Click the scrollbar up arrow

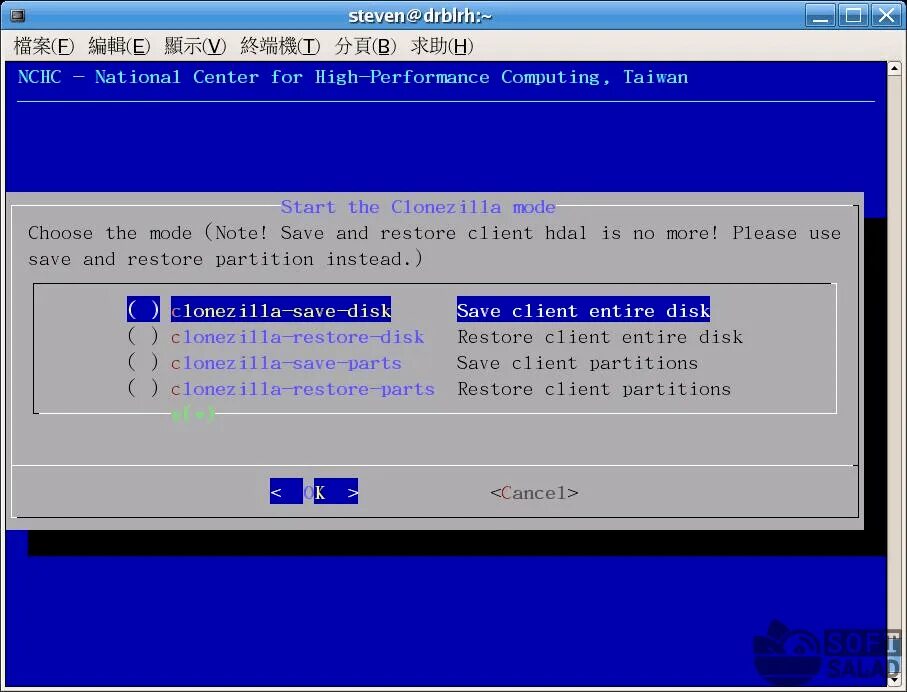pyautogui.click(x=894, y=68)
